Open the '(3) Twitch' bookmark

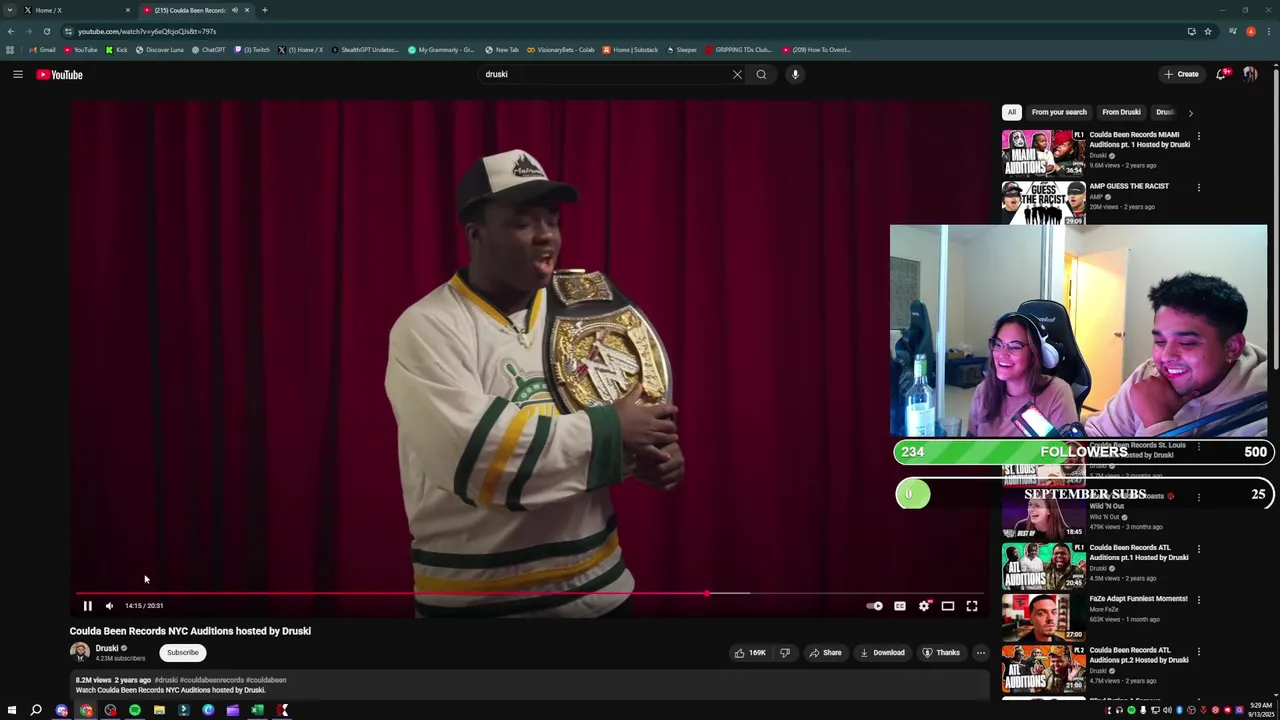(252, 50)
